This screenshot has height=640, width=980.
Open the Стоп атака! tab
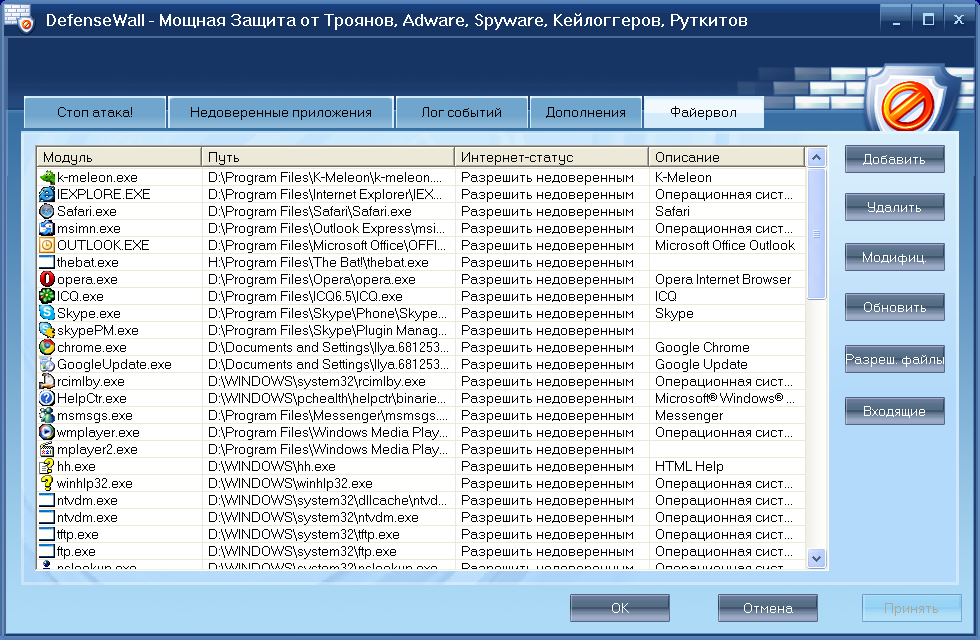pos(95,112)
